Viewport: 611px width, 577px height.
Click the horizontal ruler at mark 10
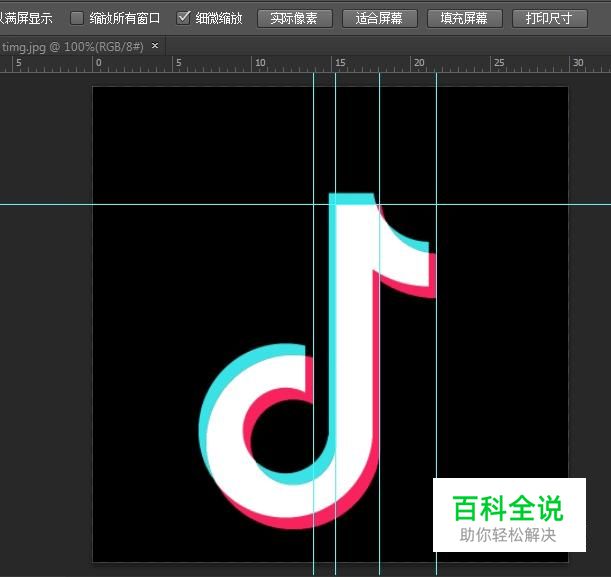pyautogui.click(x=260, y=63)
